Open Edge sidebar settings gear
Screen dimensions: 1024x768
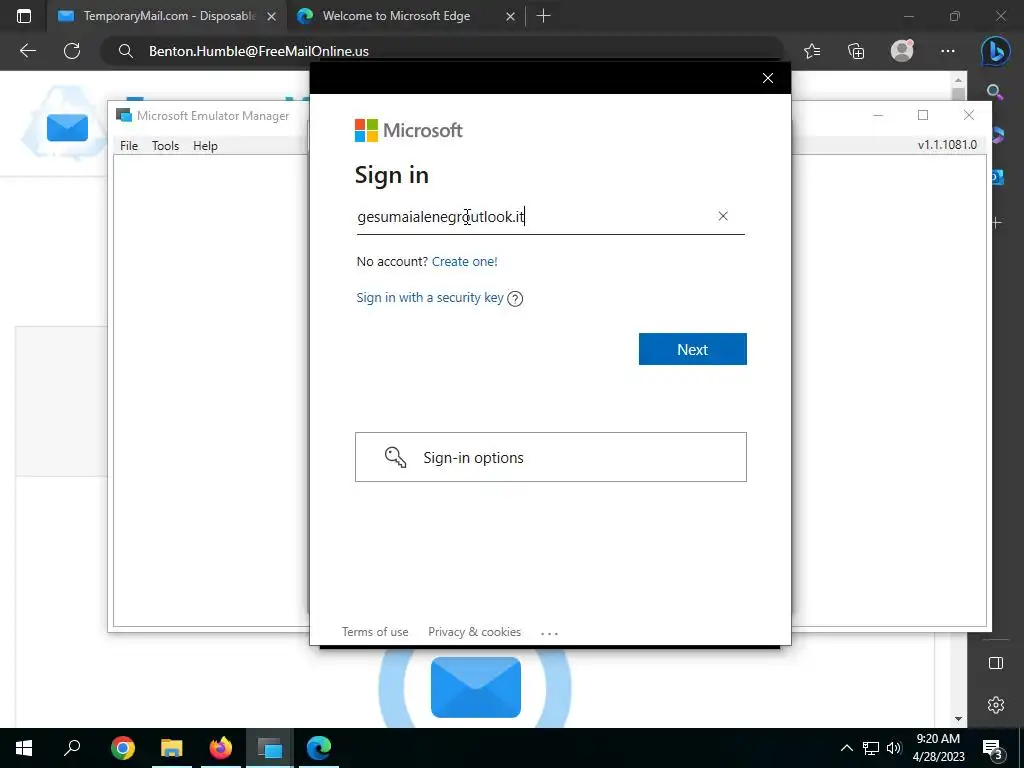tap(996, 705)
